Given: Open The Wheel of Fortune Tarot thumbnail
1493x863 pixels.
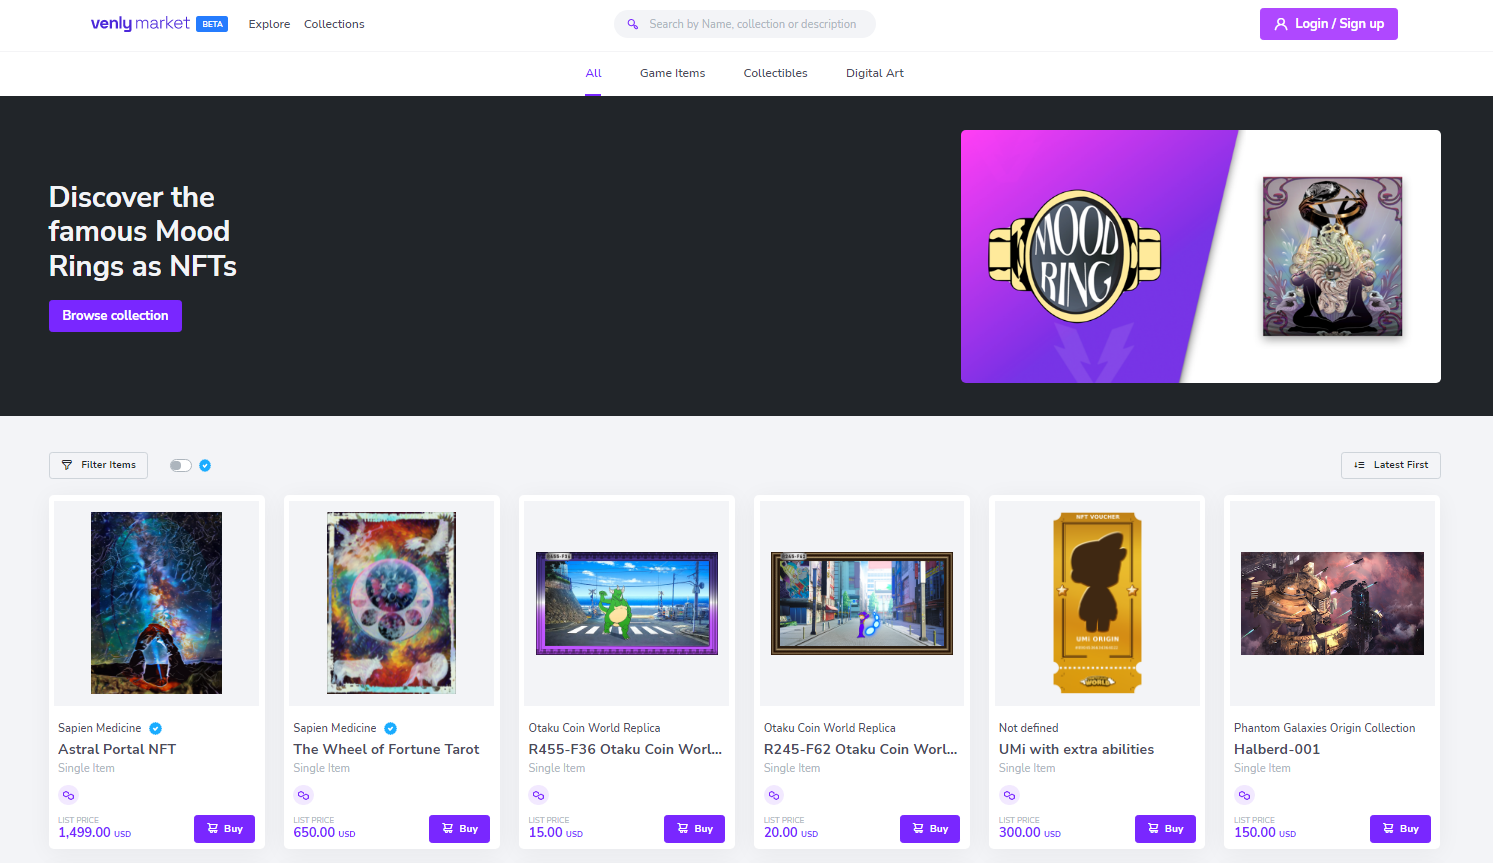Looking at the screenshot, I should pos(391,603).
